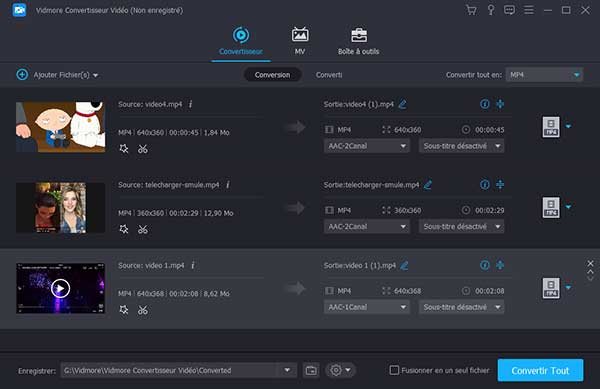The height and width of the screenshot is (389, 600).
Task: Open the Boîte à outils tab
Action: 359,41
